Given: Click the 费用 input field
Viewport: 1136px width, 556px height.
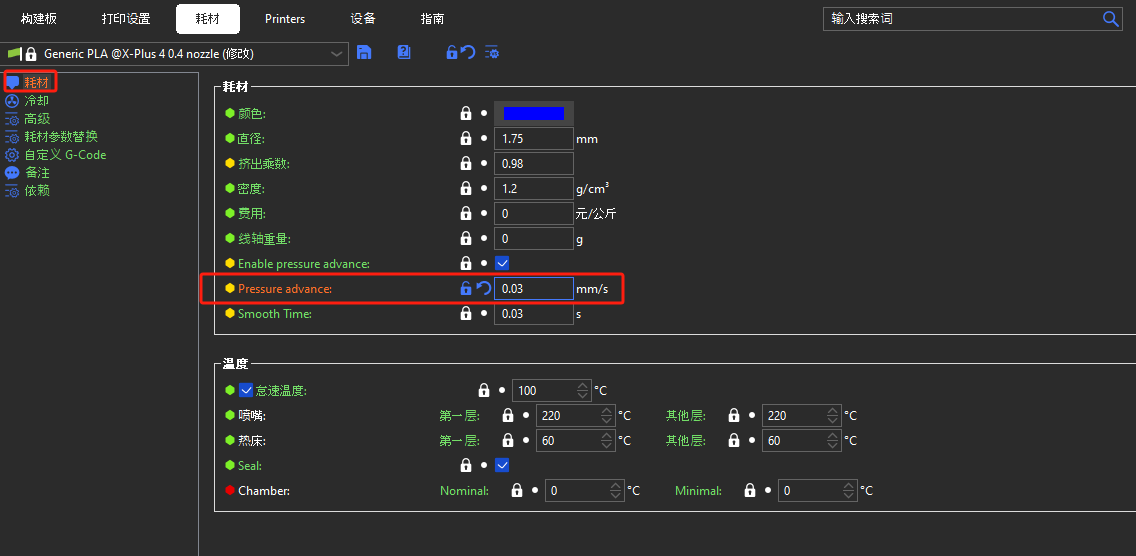Looking at the screenshot, I should [534, 213].
